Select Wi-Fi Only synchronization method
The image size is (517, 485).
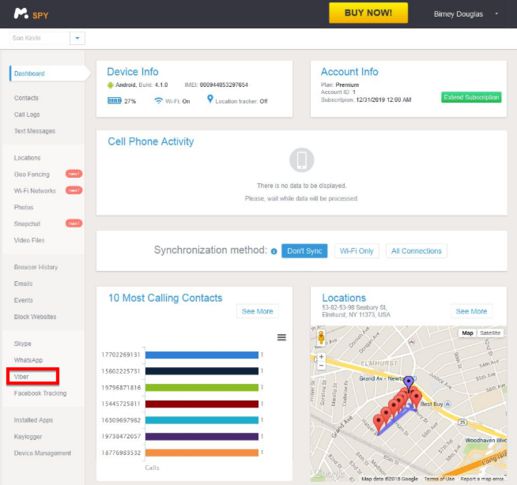tap(357, 251)
